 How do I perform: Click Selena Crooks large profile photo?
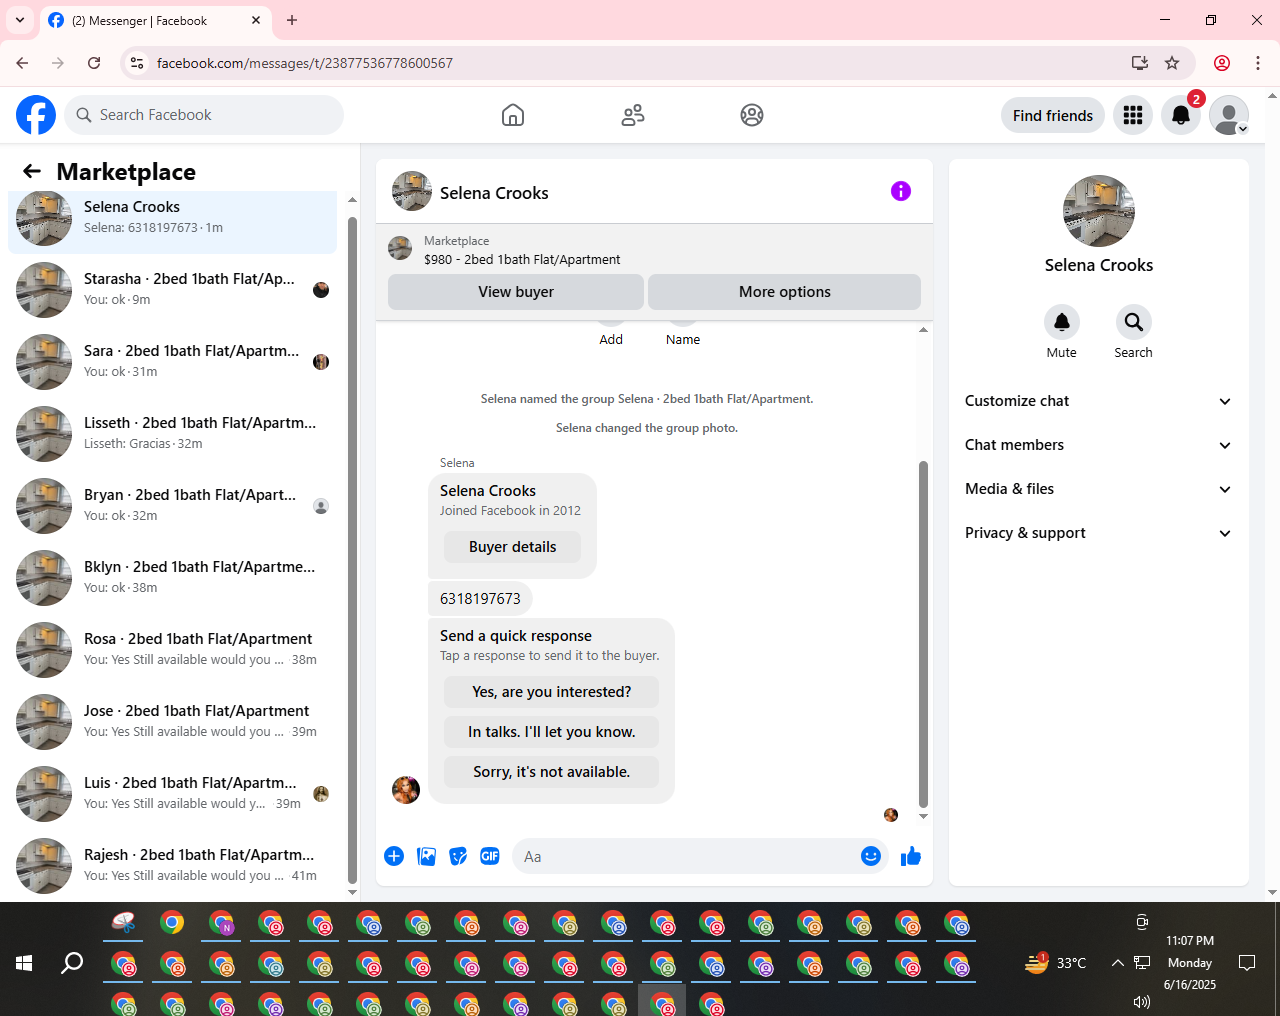pos(1099,211)
